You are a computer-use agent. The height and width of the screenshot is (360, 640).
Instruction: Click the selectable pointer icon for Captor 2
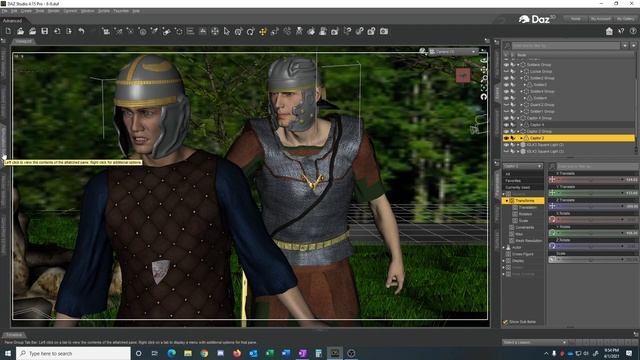tap(512, 138)
